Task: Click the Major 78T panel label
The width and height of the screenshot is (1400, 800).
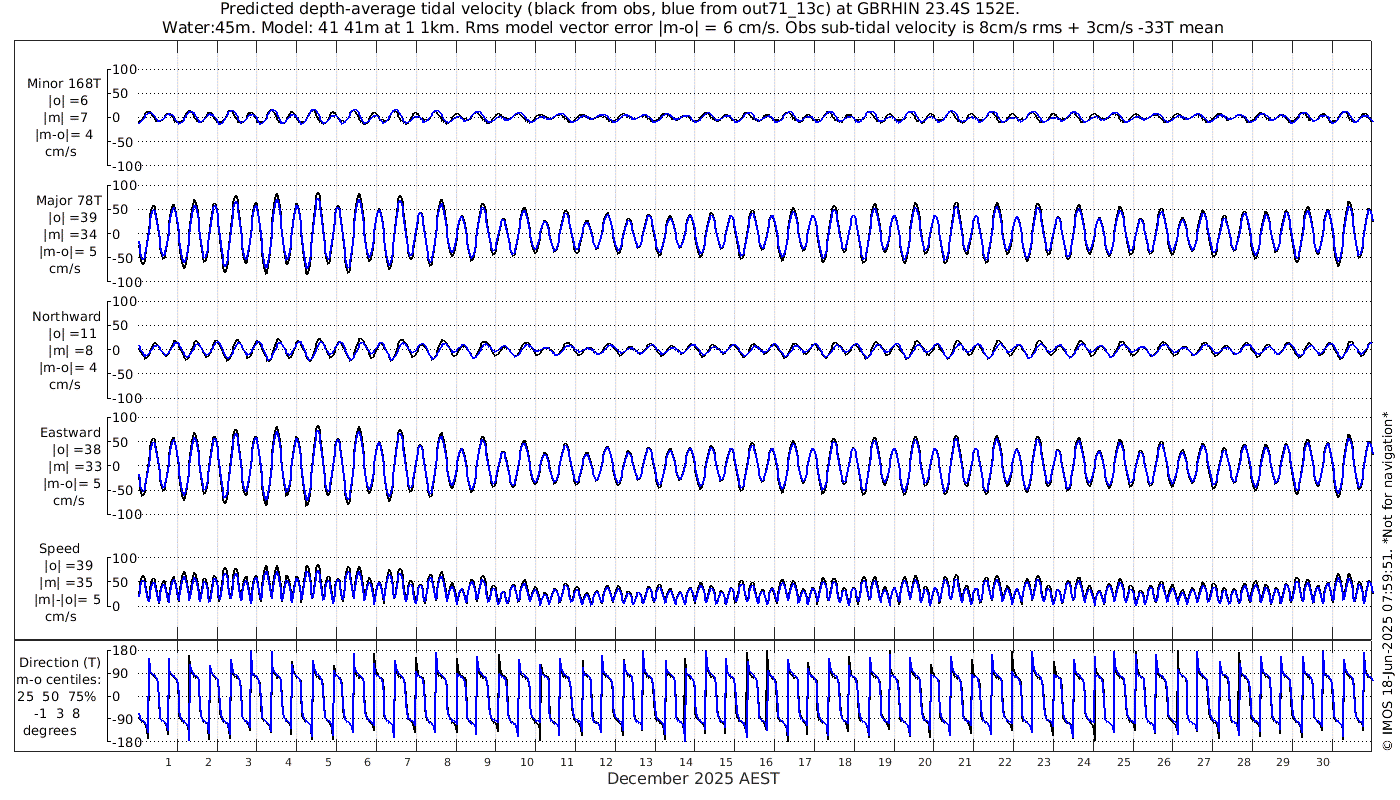Action: 67,200
